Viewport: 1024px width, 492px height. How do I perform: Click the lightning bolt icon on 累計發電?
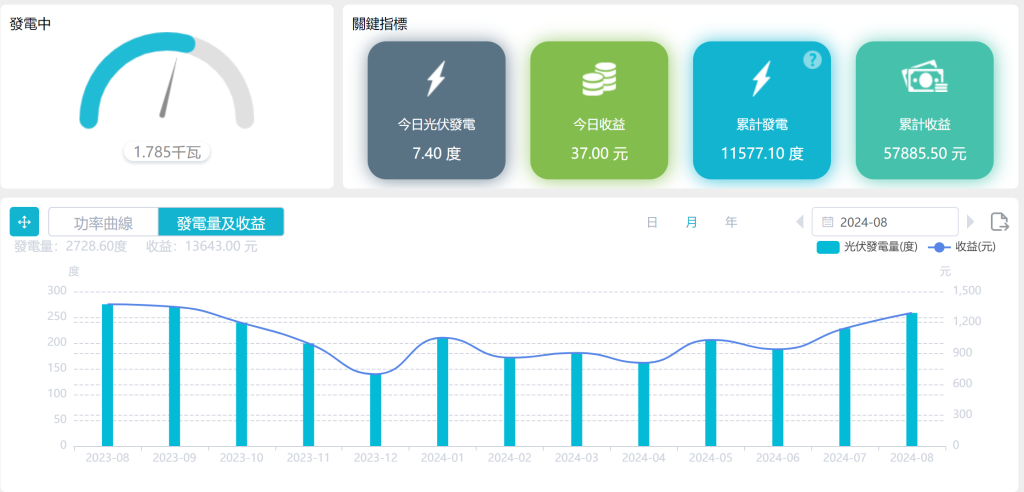click(761, 79)
